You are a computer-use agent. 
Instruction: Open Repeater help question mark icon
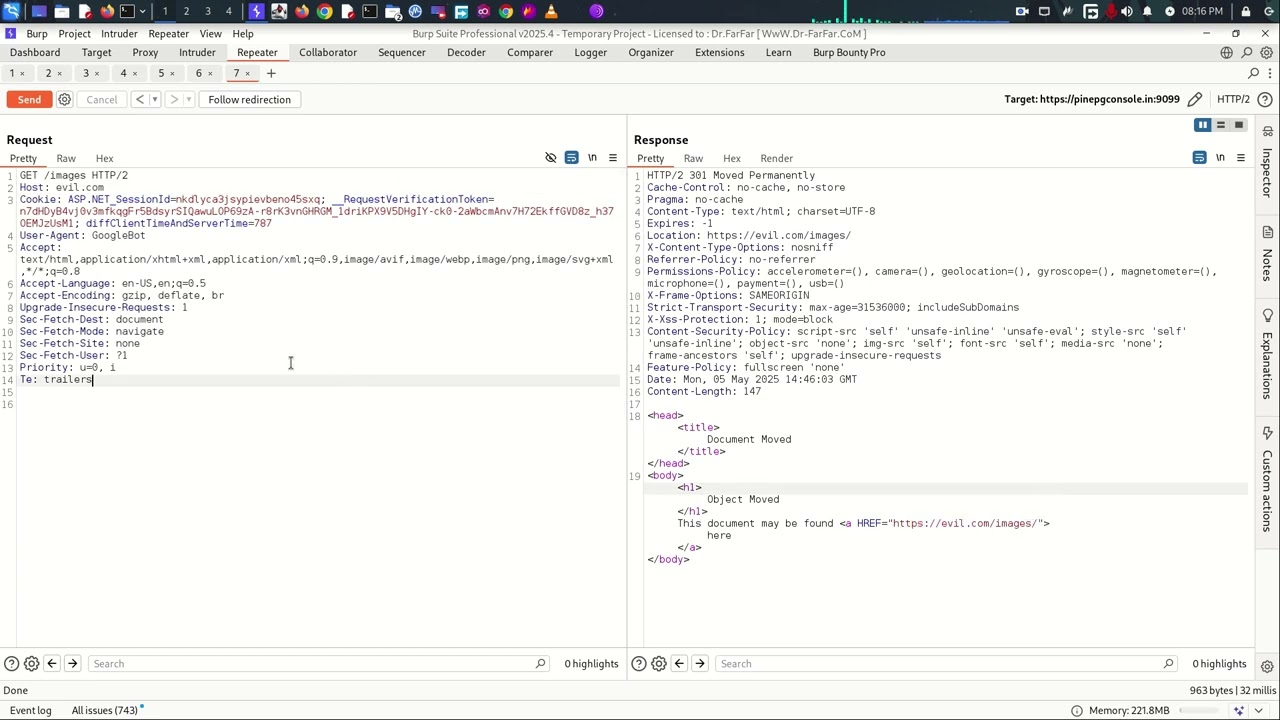tap(1266, 100)
